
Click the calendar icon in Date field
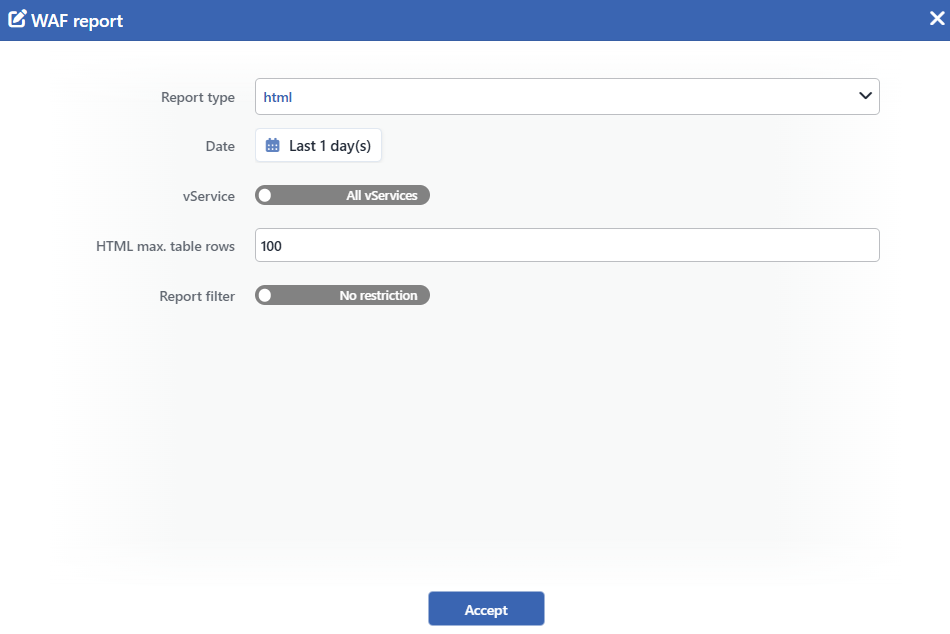(x=273, y=145)
